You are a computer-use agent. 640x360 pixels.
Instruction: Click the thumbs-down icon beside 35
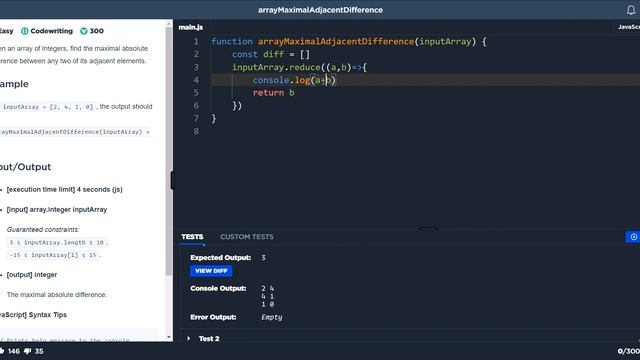tap(28, 351)
